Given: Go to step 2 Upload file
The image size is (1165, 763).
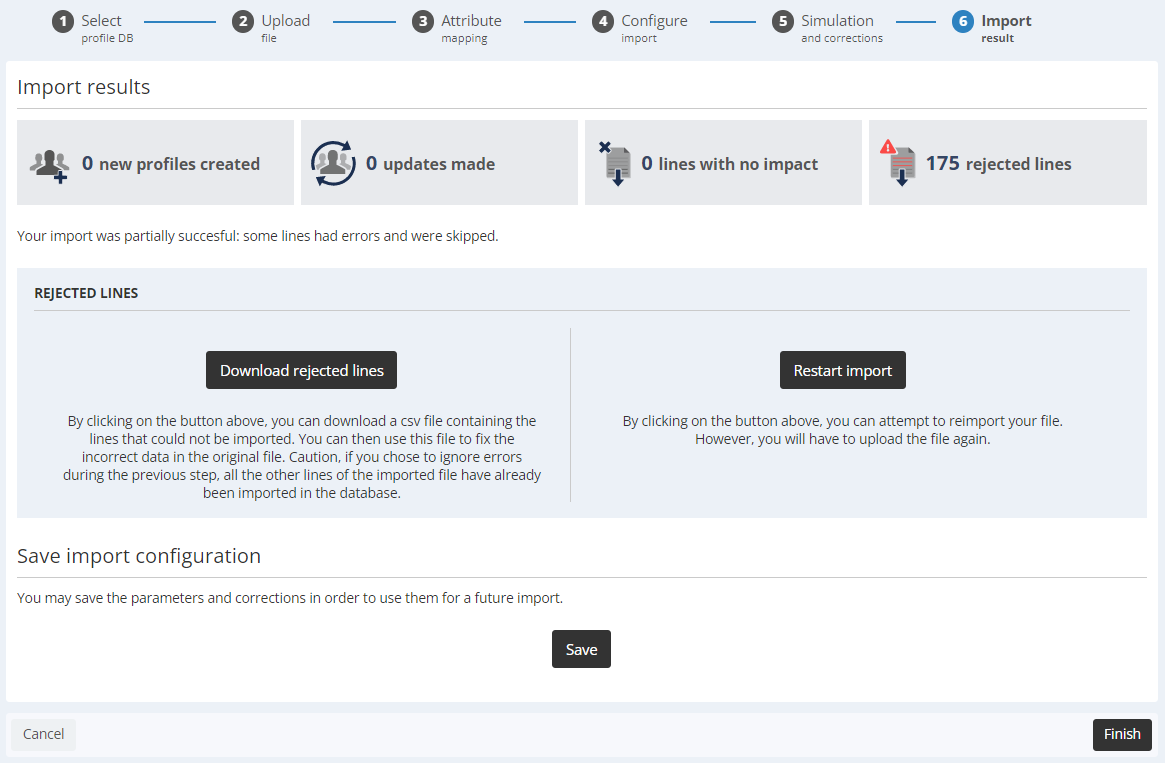Looking at the screenshot, I should (271, 27).
